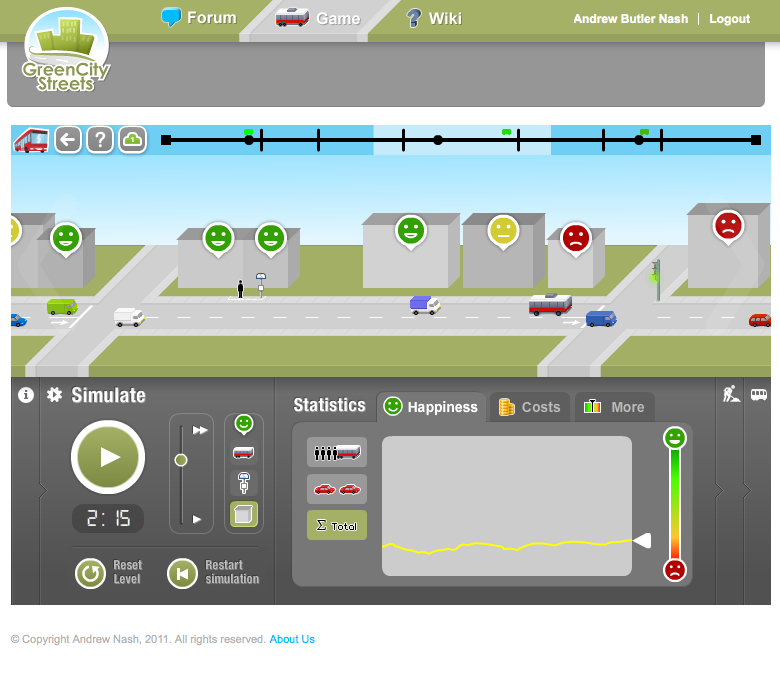Click the info icon beside Simulate
The width and height of the screenshot is (780, 677).
point(26,395)
